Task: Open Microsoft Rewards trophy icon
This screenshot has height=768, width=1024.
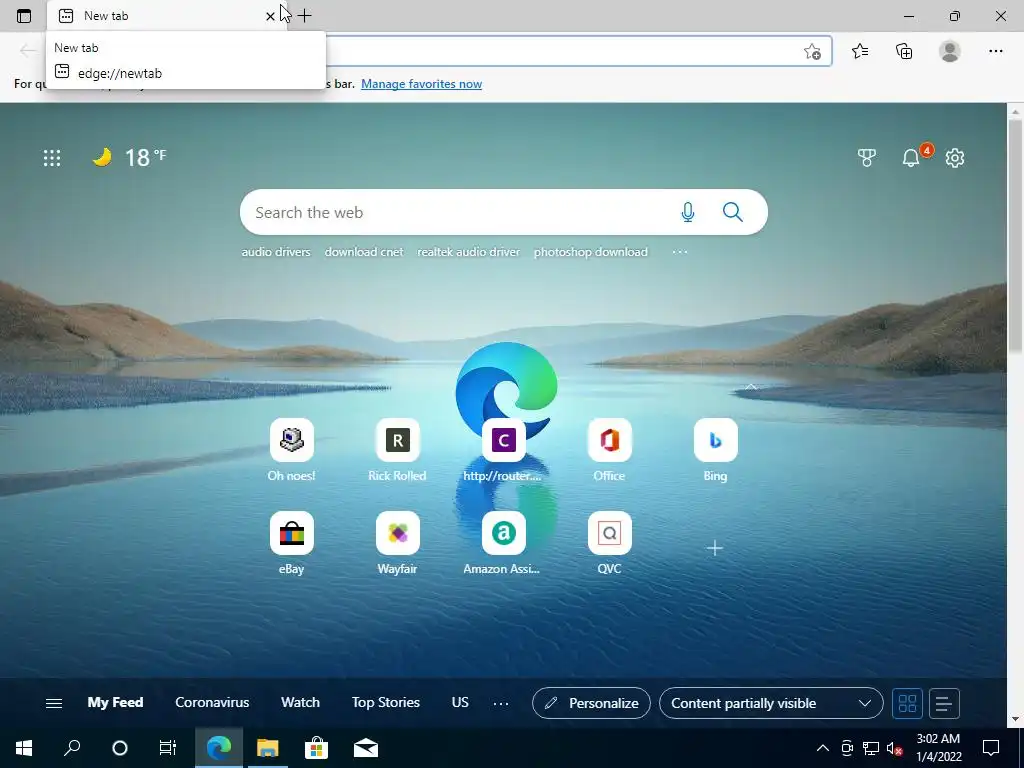Action: (x=867, y=158)
